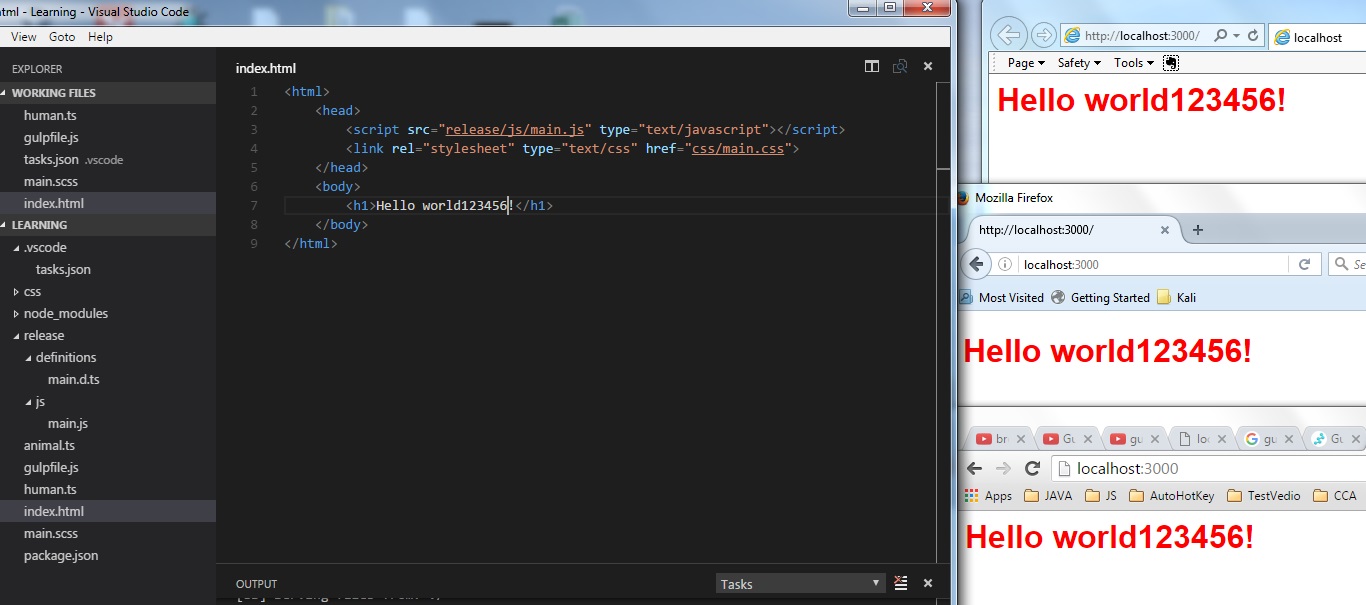Open the AutoHotKey bookmark folder in Chrome
The image size is (1366, 605).
tap(1173, 496)
